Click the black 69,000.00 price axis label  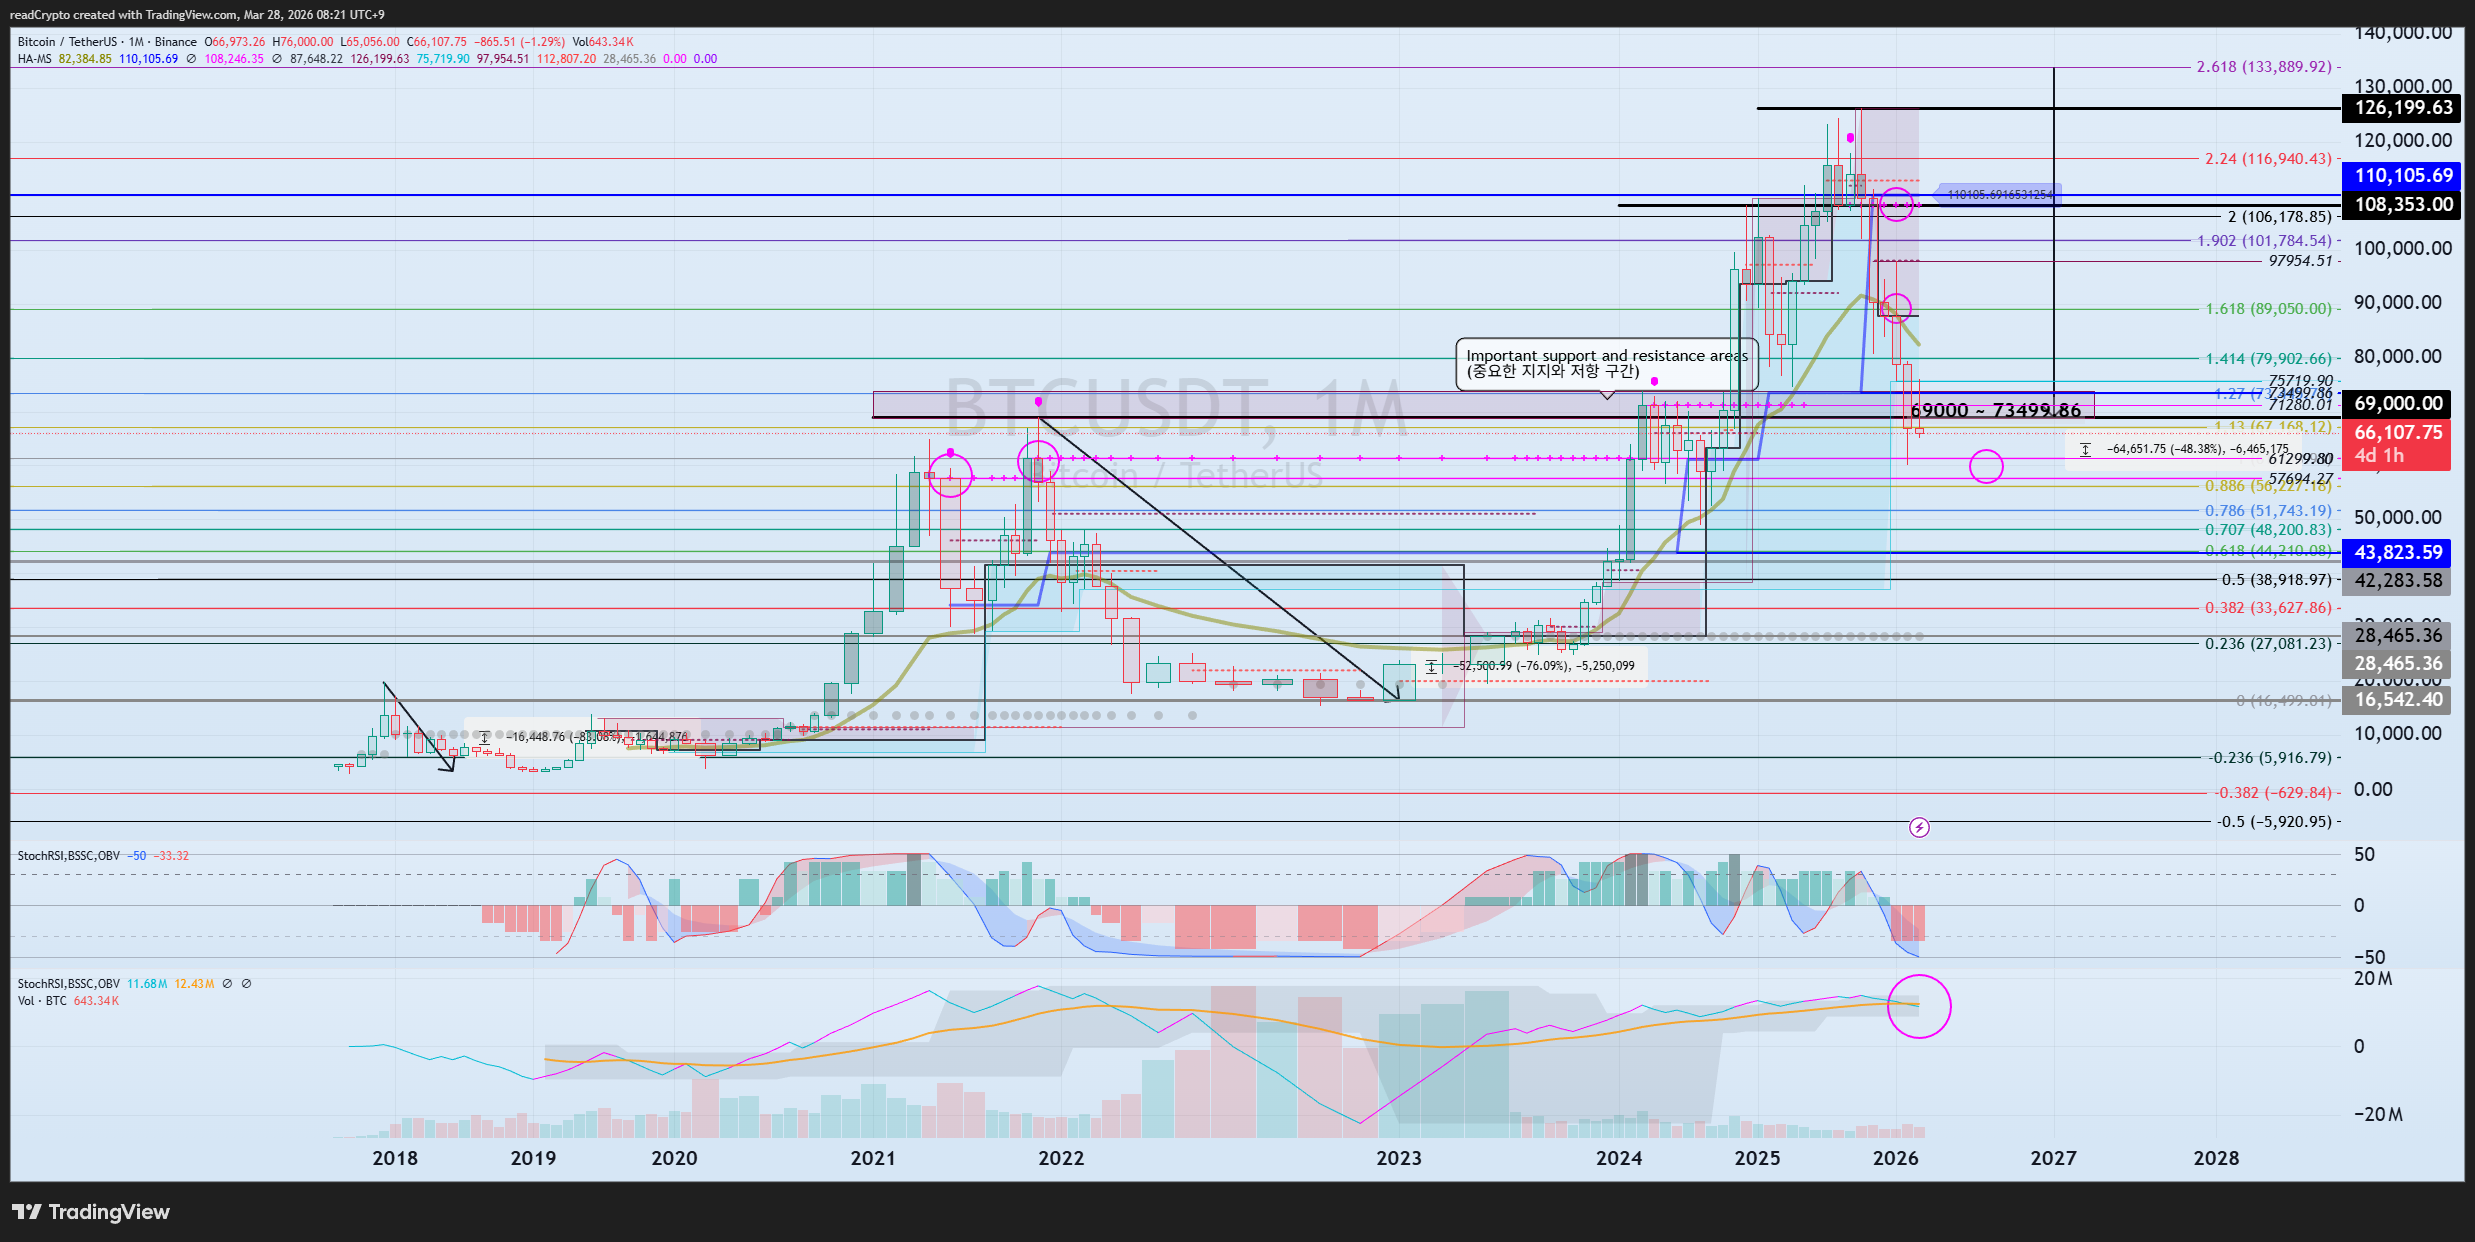click(2397, 404)
